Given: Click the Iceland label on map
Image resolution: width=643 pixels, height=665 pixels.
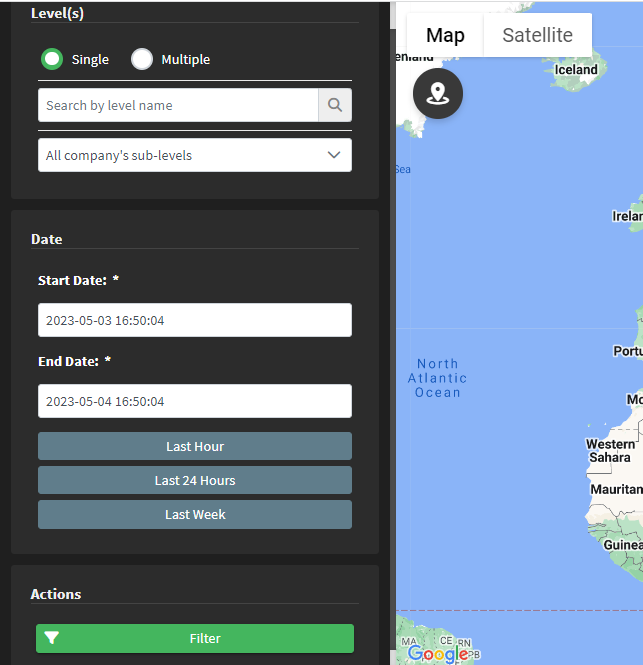Looking at the screenshot, I should 576,70.
